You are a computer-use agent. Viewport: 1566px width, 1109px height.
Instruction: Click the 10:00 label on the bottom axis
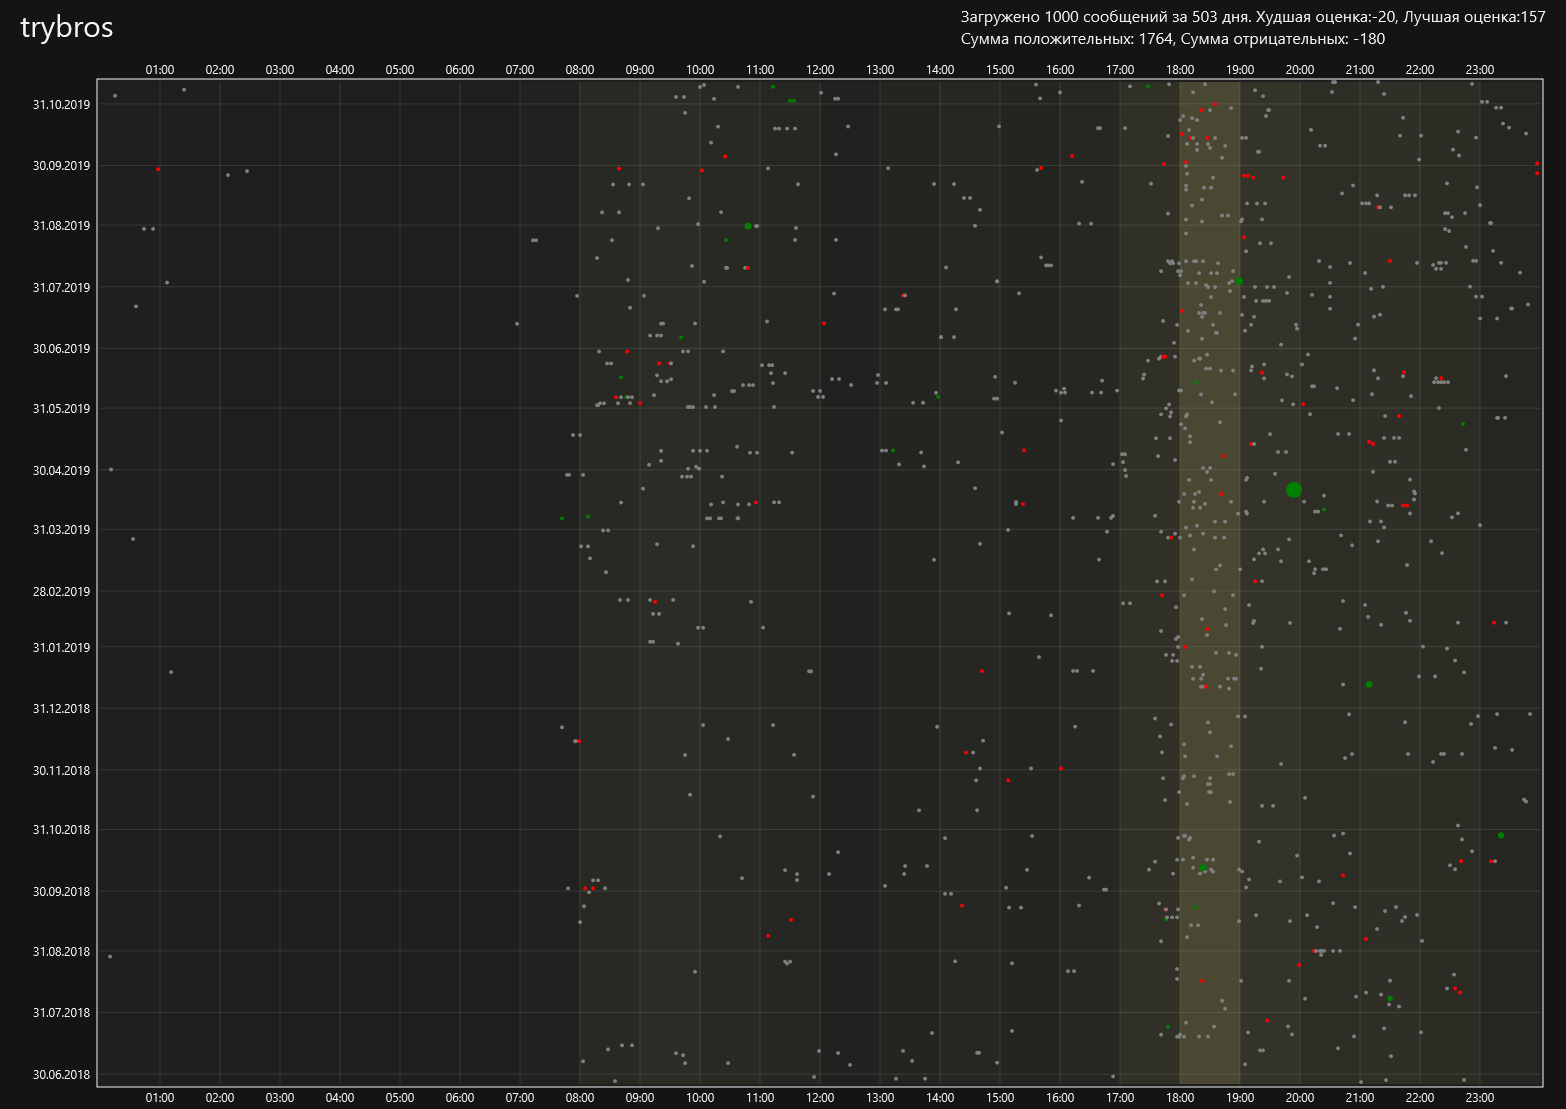coord(700,1097)
